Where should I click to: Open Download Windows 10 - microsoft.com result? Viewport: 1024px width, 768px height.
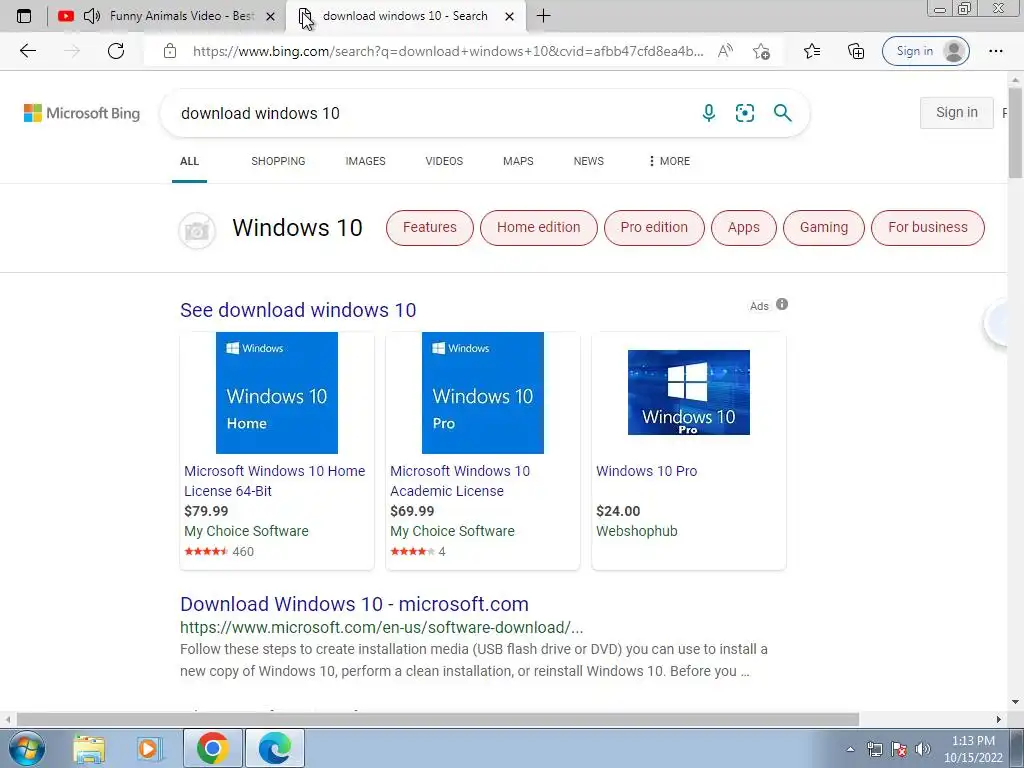(355, 604)
